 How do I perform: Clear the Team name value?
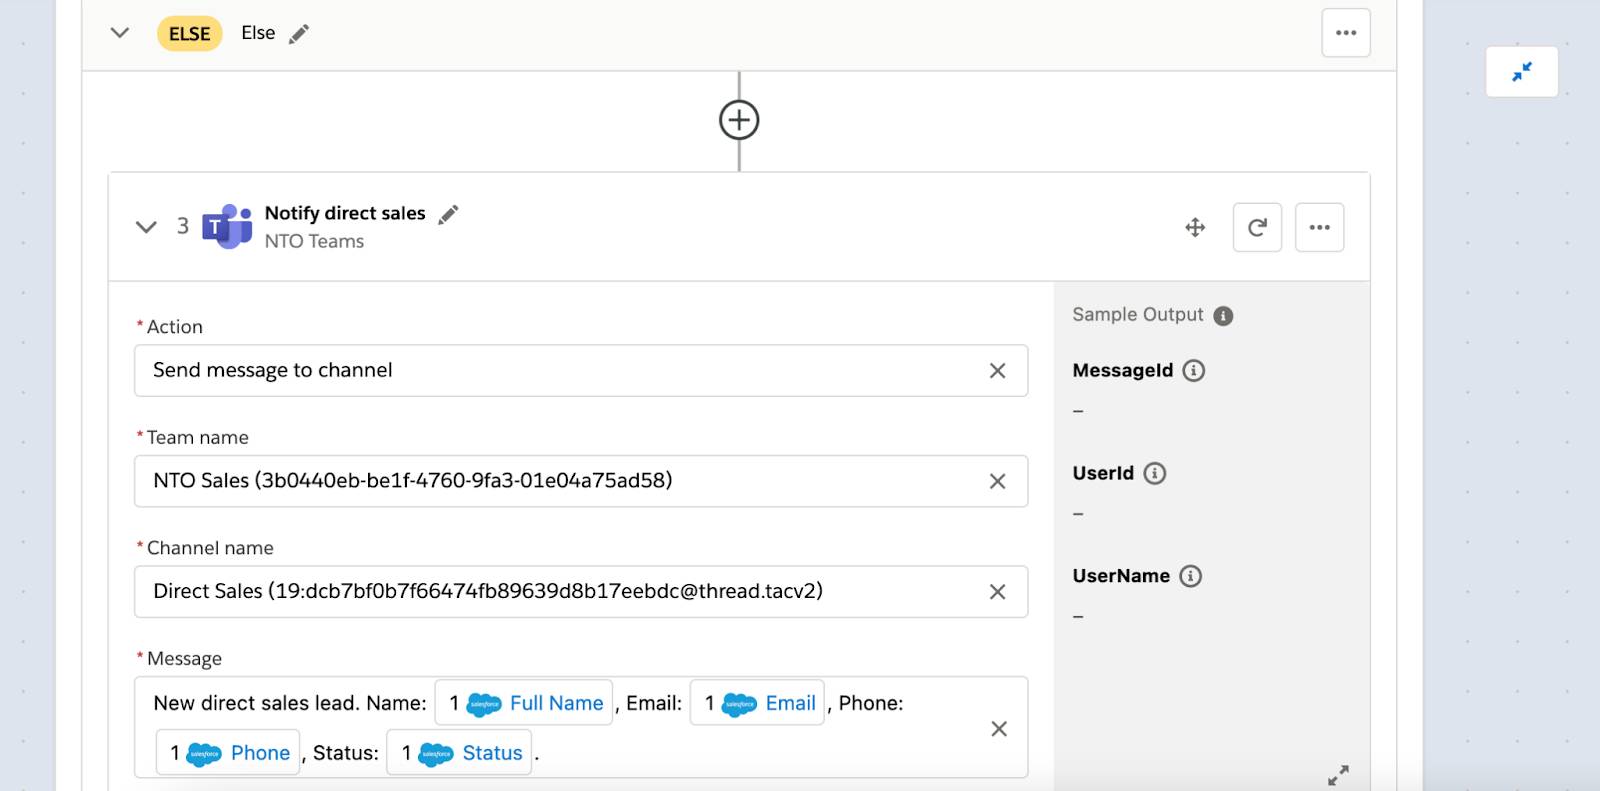pyautogui.click(x=997, y=481)
